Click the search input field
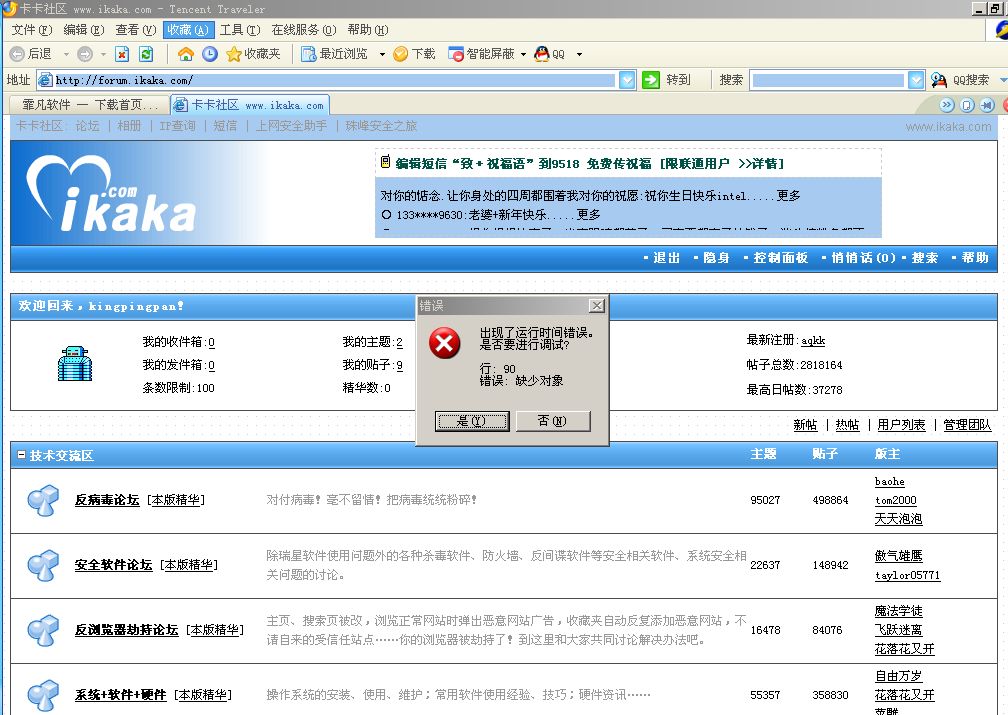1008x715 pixels. click(x=828, y=80)
